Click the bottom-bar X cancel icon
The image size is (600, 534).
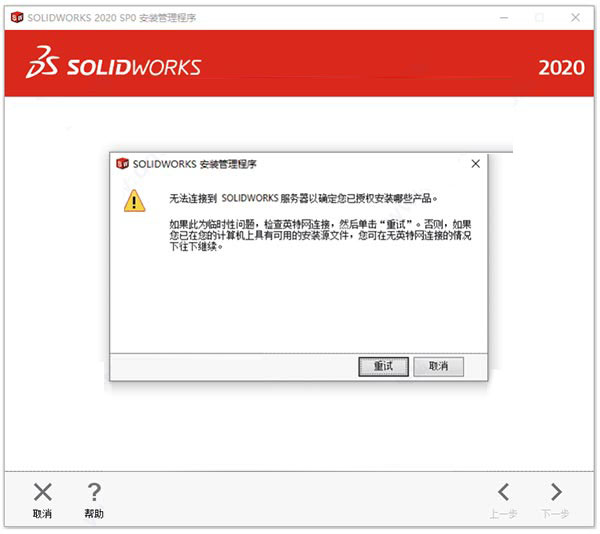coord(42,492)
